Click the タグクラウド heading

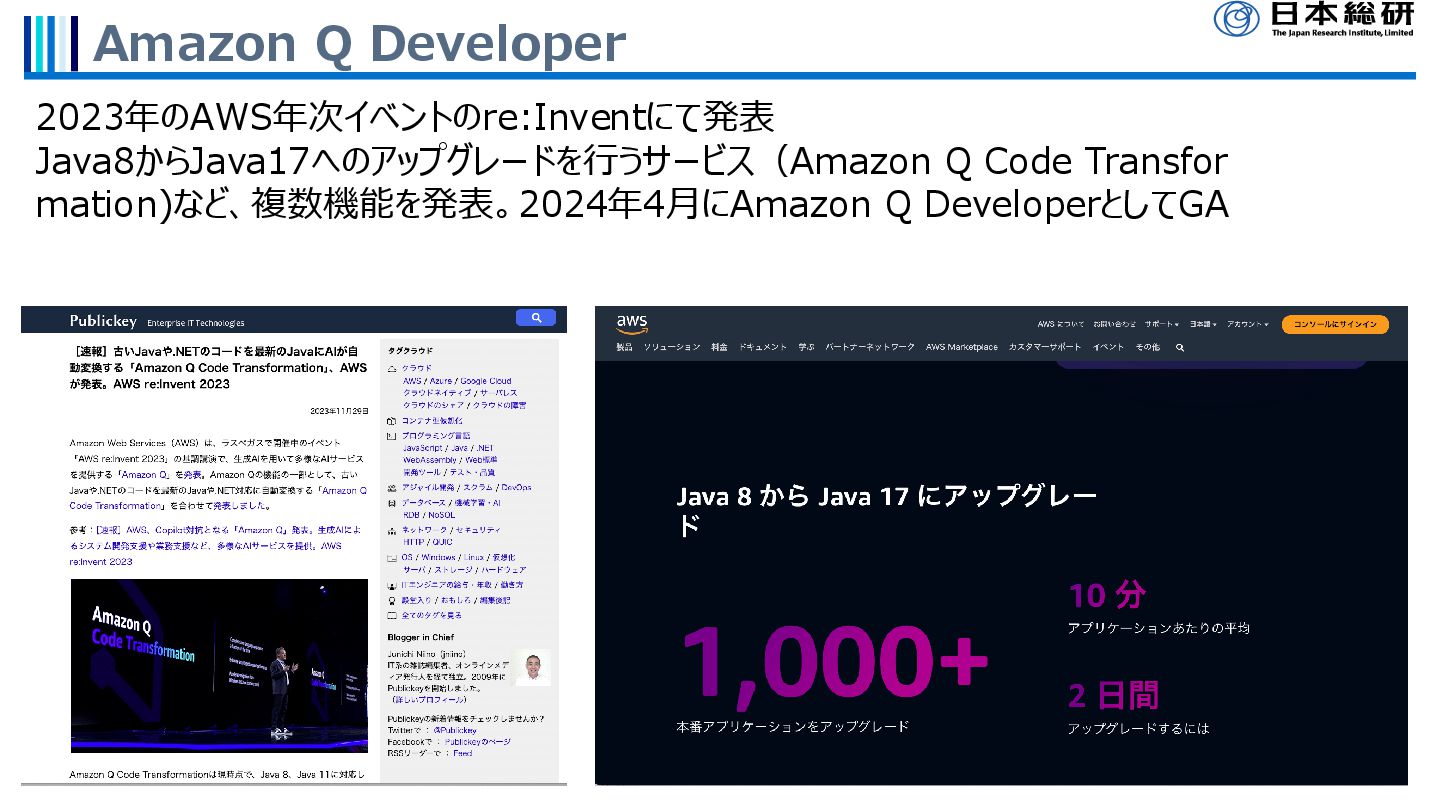click(410, 350)
